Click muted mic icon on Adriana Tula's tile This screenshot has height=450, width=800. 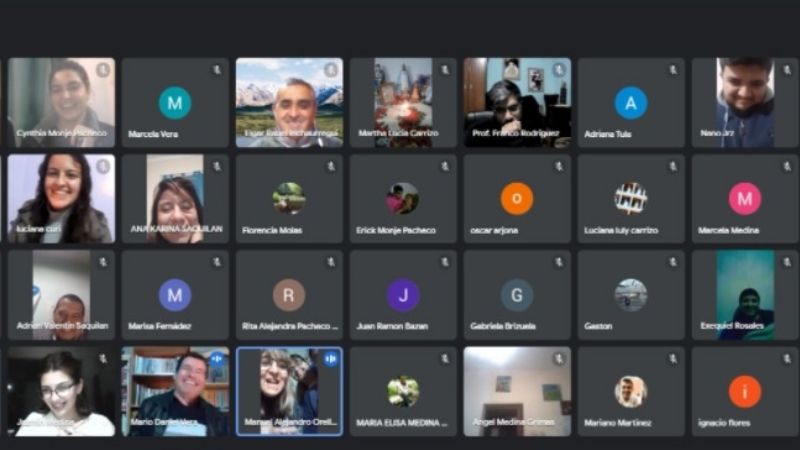click(x=673, y=70)
